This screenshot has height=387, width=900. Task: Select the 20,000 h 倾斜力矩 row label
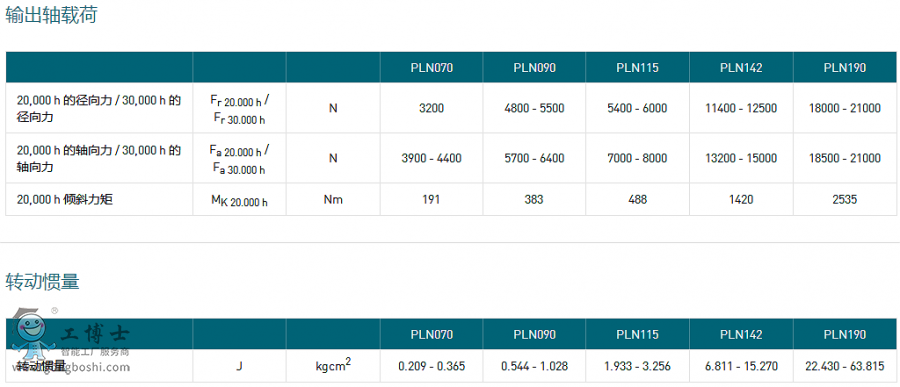65,200
